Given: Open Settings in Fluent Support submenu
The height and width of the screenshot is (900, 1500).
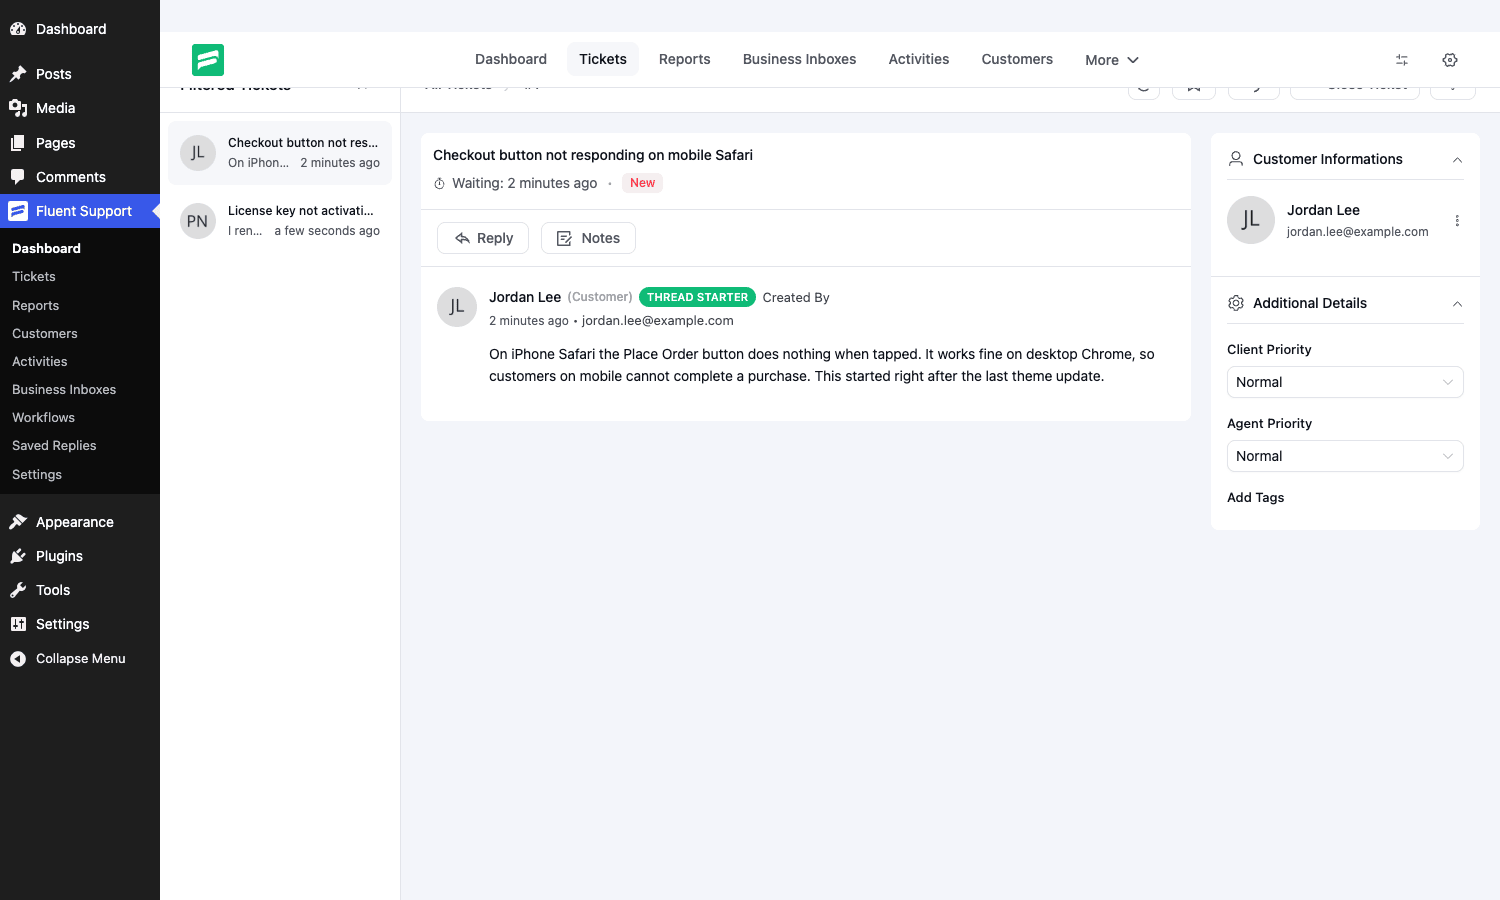Looking at the screenshot, I should coord(37,475).
